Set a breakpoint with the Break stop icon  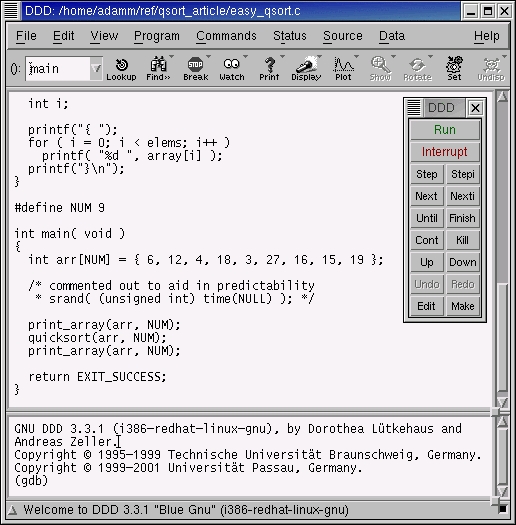[x=196, y=69]
